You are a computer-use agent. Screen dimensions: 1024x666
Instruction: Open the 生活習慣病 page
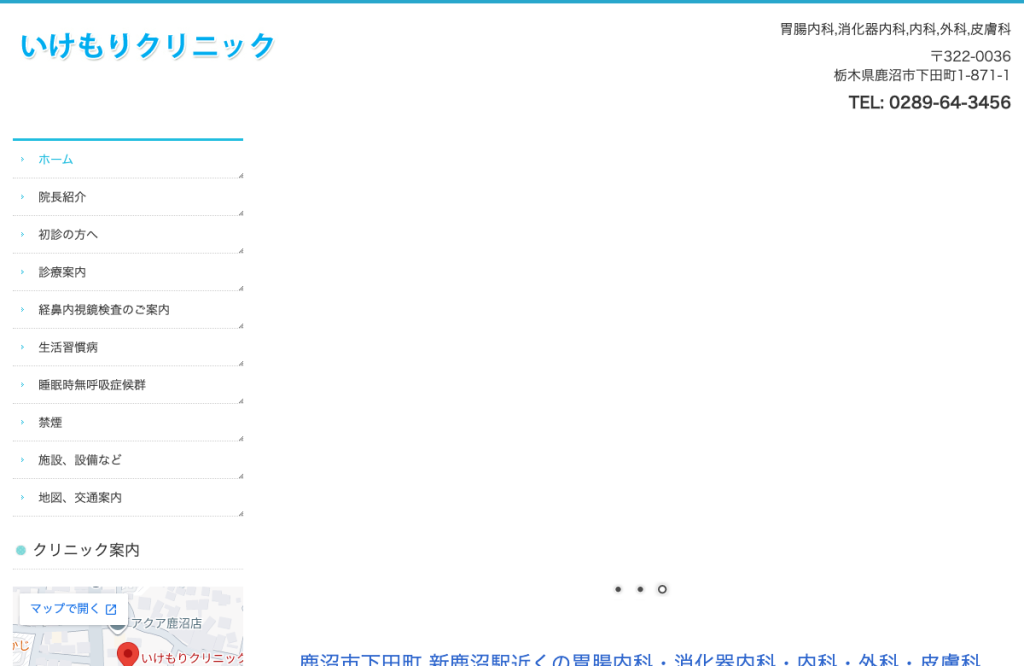[x=128, y=347]
